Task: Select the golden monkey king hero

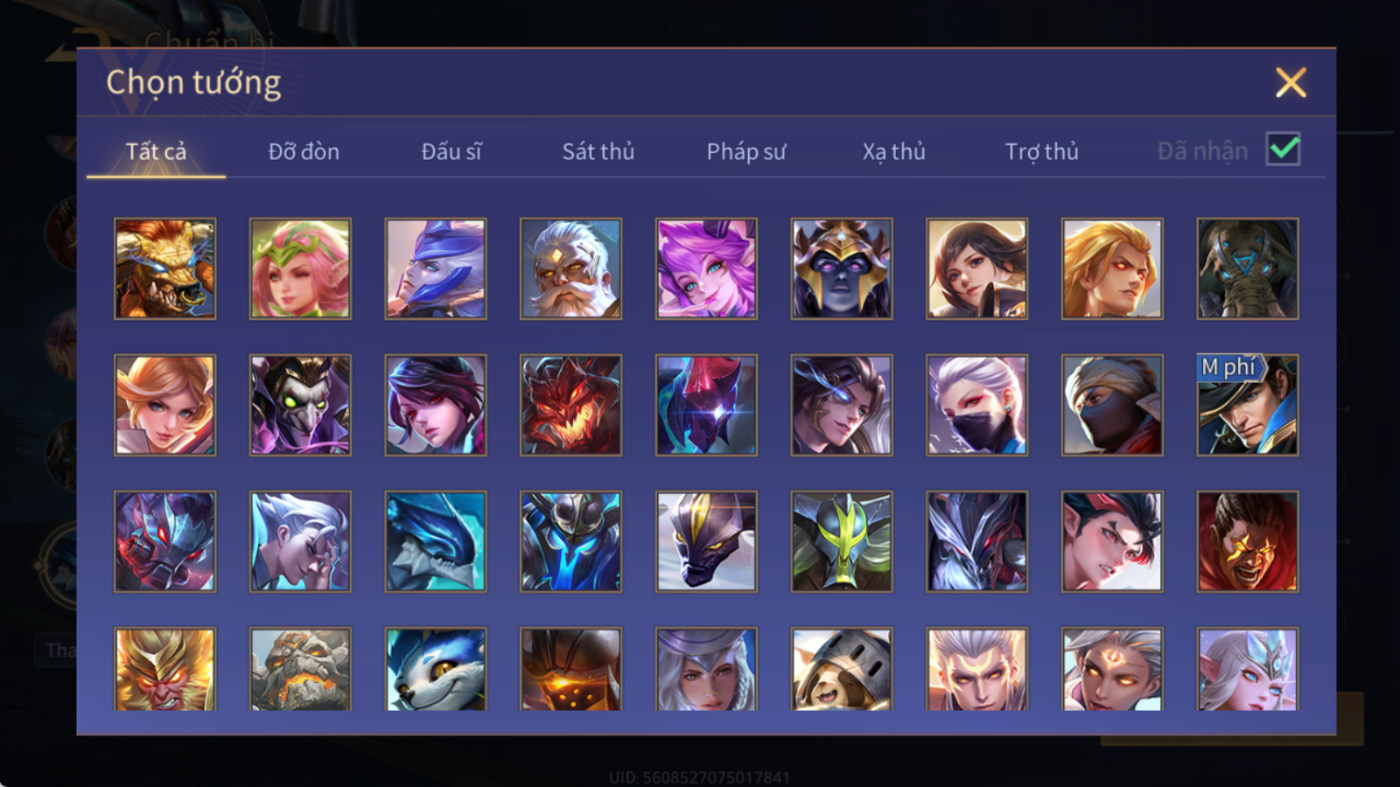Action: pos(165,669)
